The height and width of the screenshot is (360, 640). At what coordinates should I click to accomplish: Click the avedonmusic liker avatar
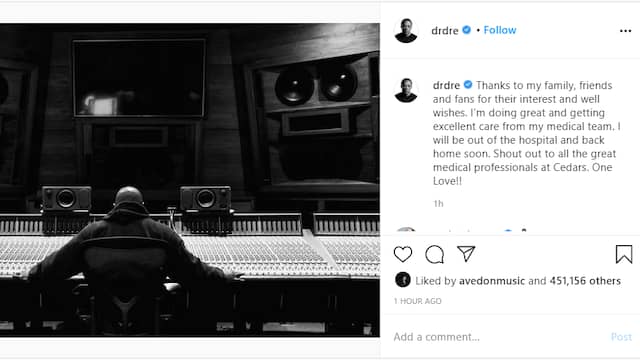(x=402, y=280)
